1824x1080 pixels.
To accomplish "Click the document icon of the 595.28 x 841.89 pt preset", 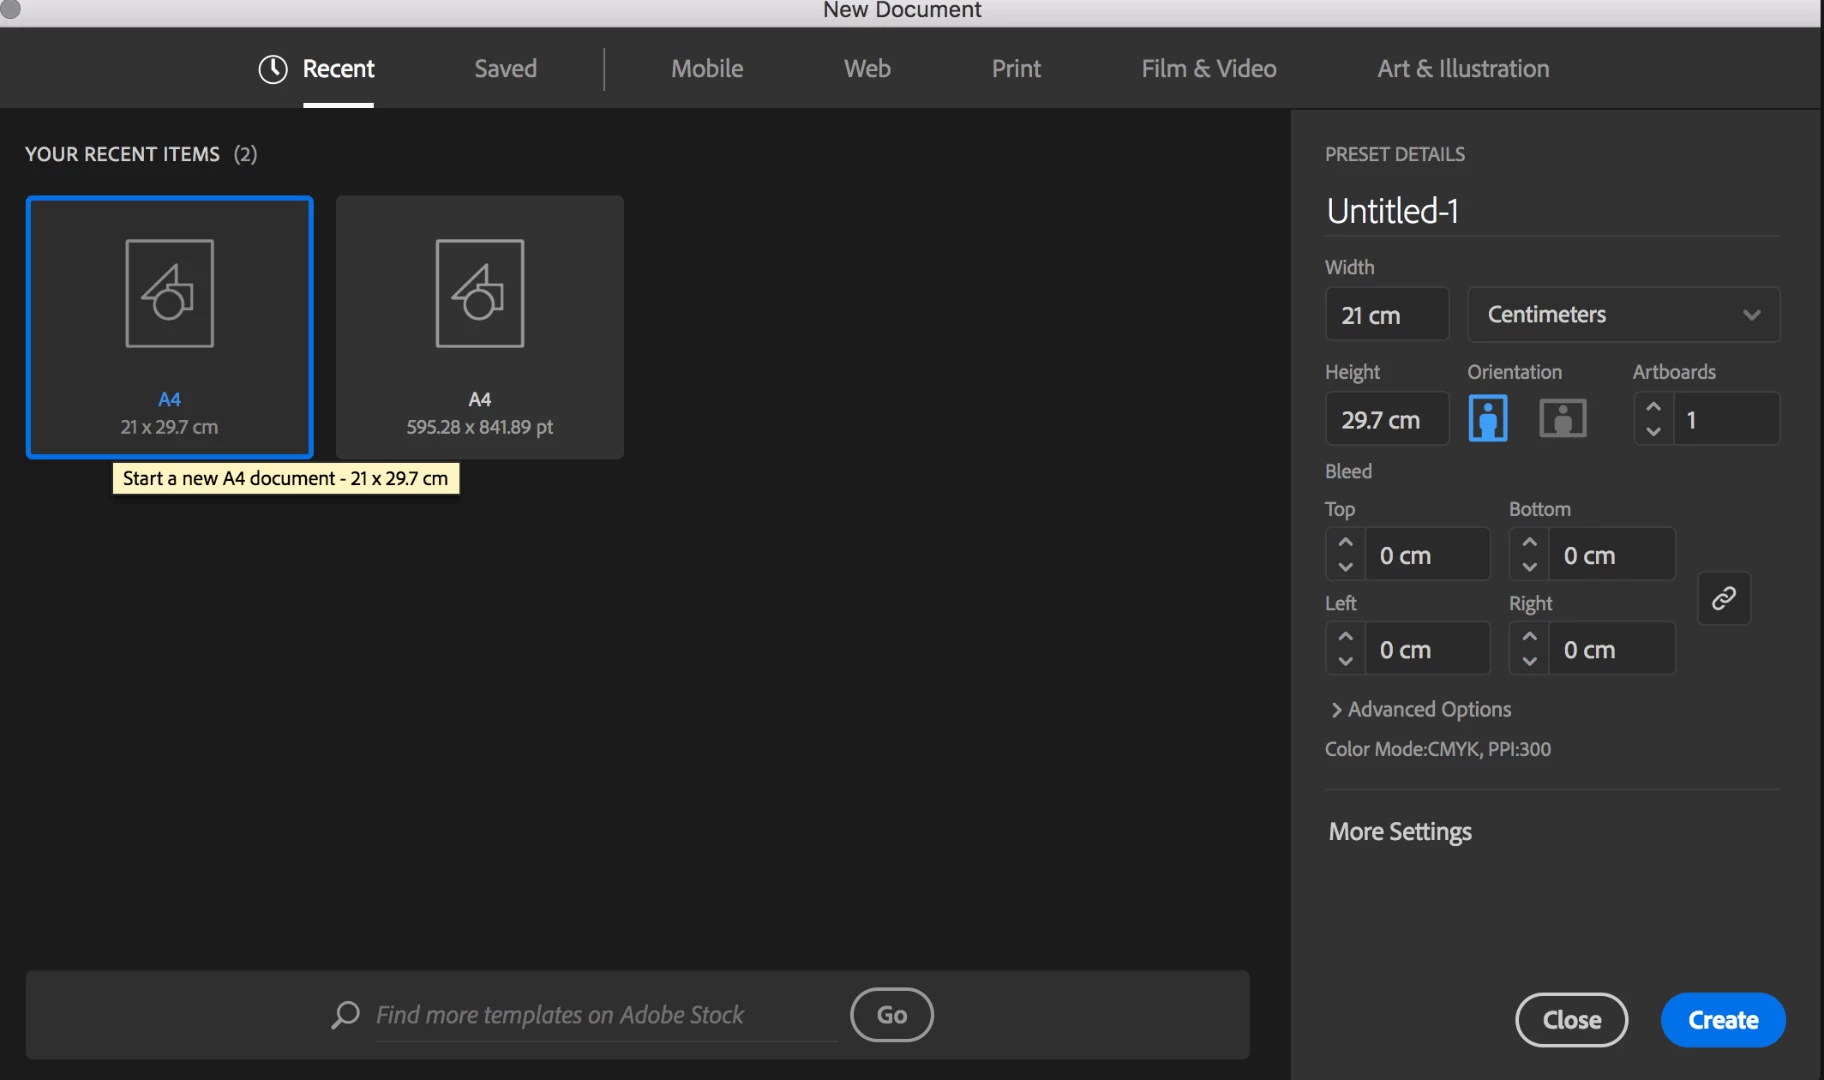I will (479, 293).
